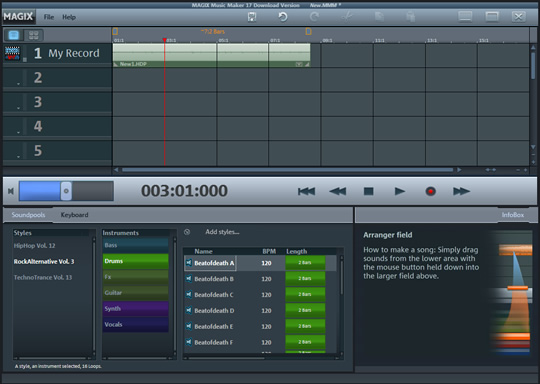Screen dimensions: 540x384
Task: Switch to the Keyboard tab
Action: [74, 215]
